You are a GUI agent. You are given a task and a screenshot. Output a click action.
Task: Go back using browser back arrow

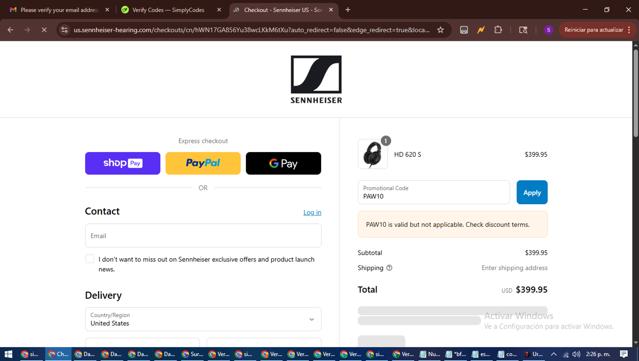click(x=11, y=30)
